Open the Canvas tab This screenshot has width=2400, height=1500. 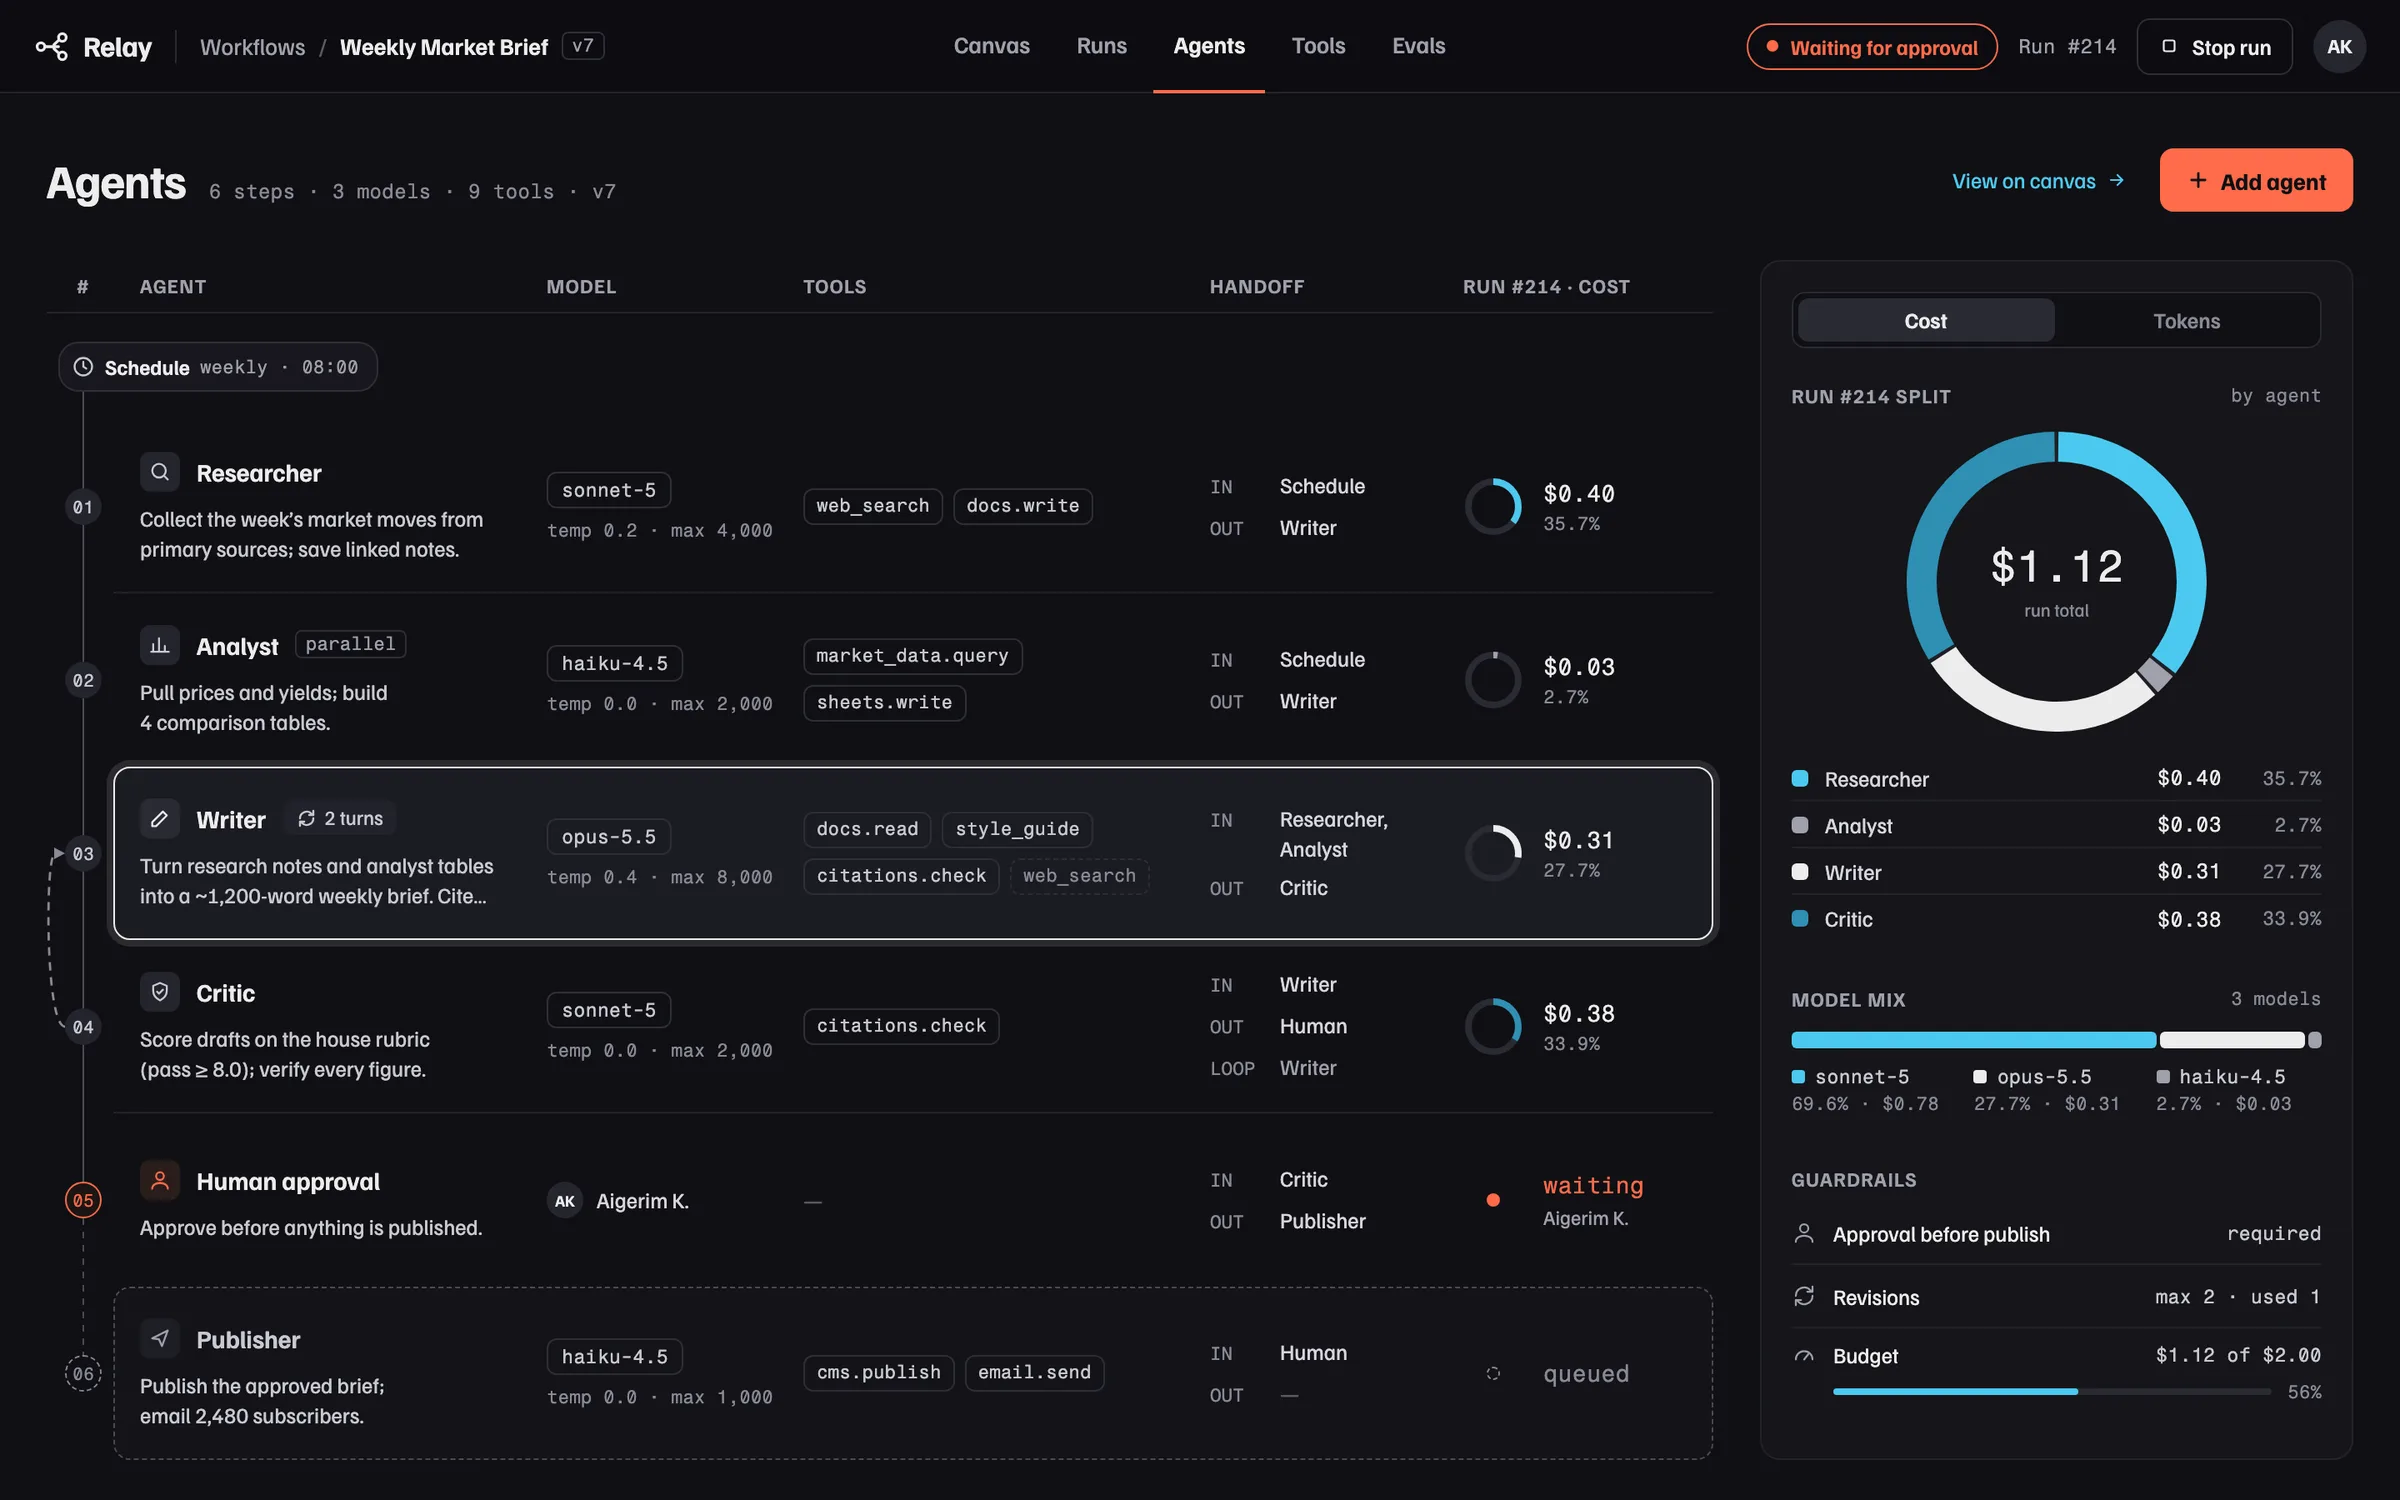(x=991, y=46)
